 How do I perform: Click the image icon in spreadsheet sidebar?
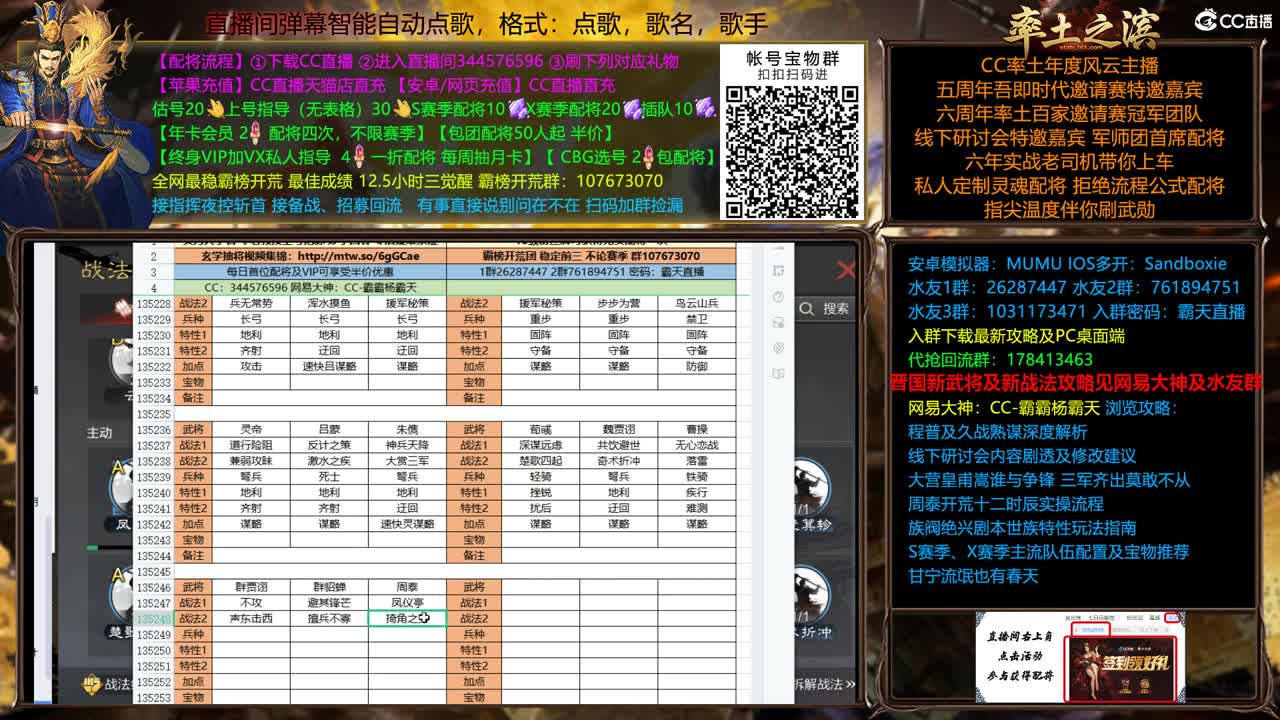[778, 322]
